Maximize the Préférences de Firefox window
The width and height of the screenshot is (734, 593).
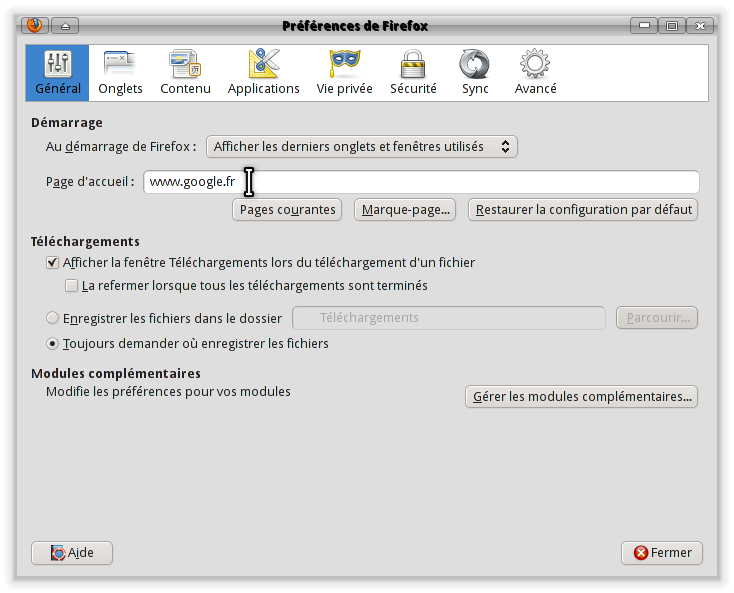[672, 25]
